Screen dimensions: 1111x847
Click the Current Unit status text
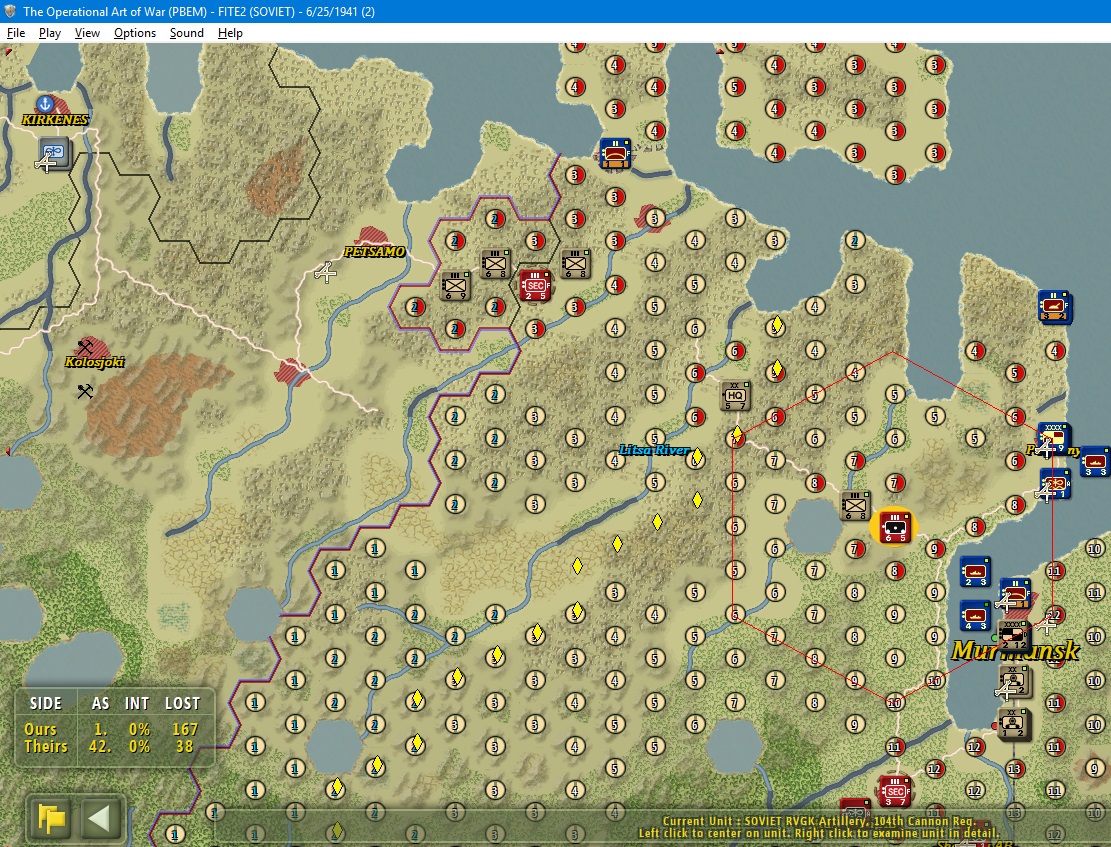pyautogui.click(x=818, y=821)
